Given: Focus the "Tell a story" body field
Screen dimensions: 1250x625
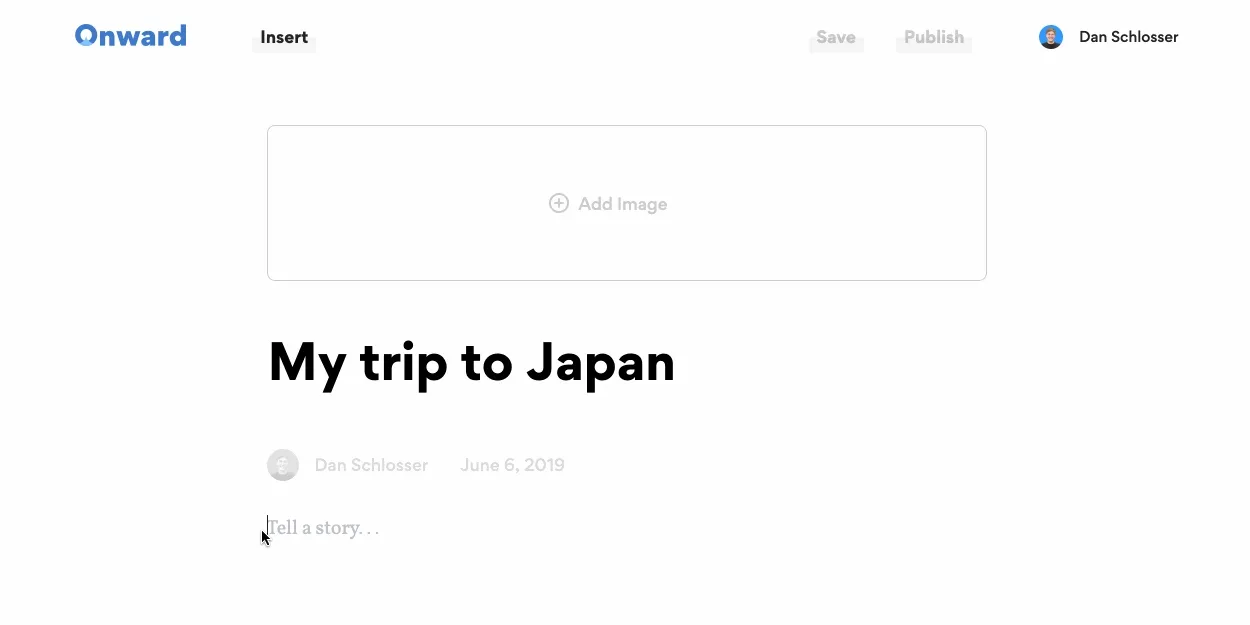Looking at the screenshot, I should pos(324,528).
